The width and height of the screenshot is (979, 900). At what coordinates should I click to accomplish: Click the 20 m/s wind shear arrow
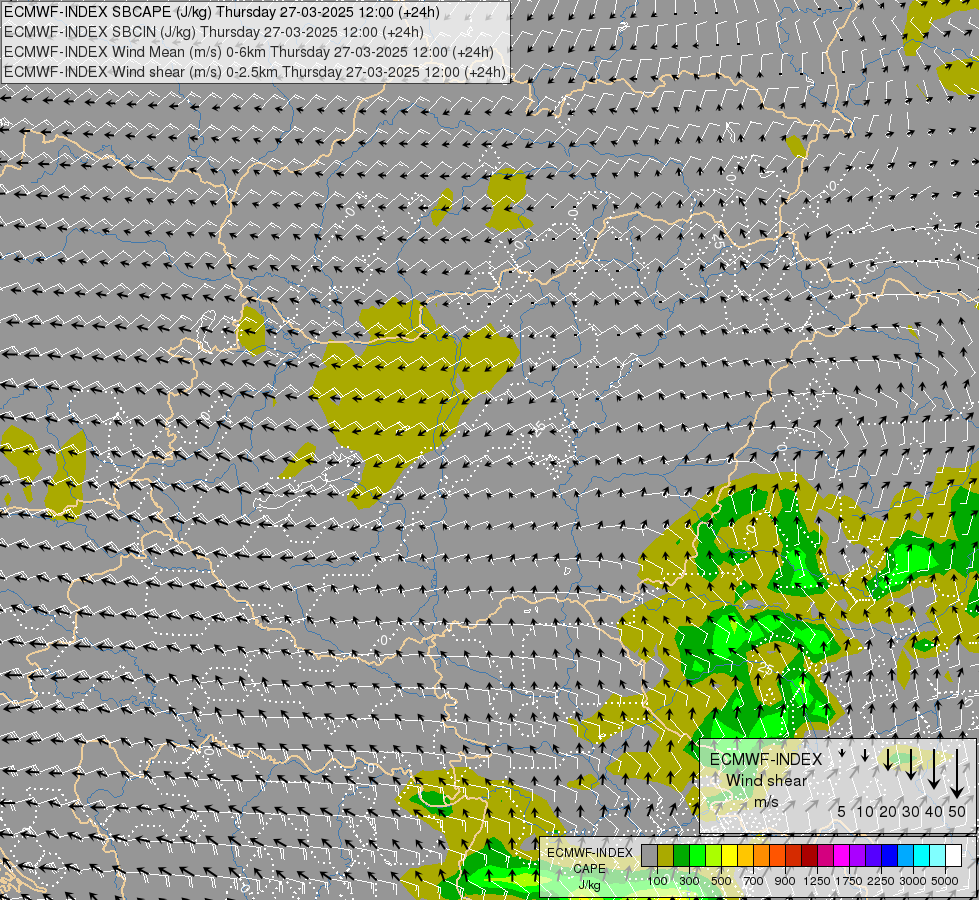pos(888,759)
